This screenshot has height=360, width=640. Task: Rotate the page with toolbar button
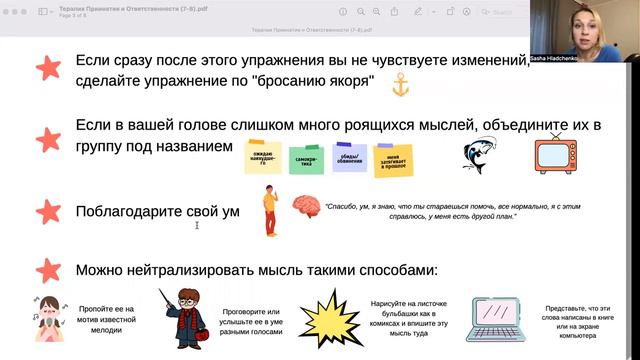(450, 12)
